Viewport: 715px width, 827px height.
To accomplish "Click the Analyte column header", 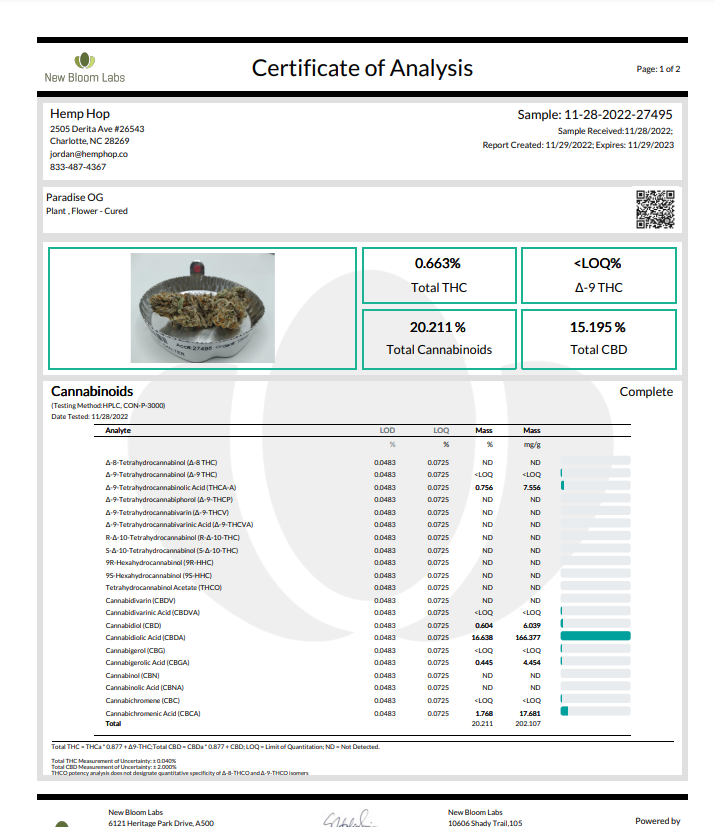I will [x=118, y=430].
